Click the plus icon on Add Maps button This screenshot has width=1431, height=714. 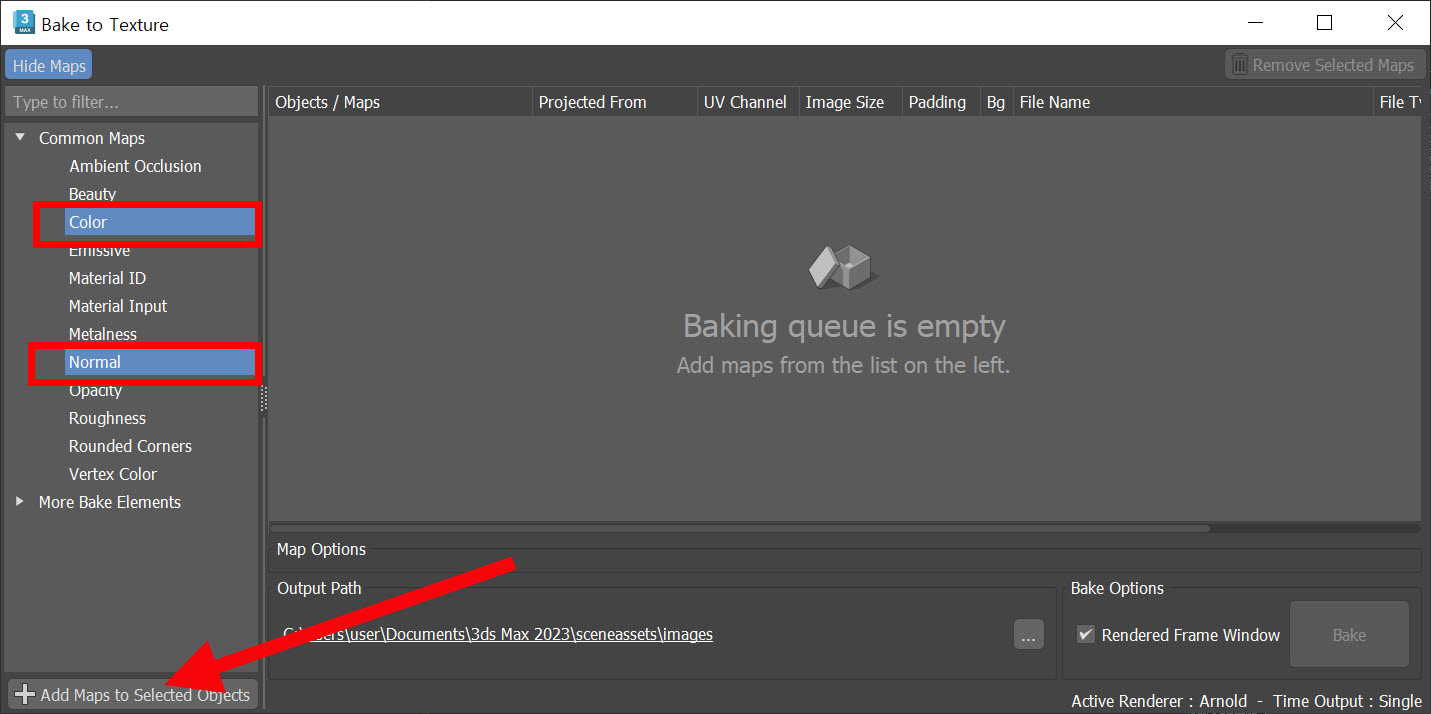click(x=25, y=695)
